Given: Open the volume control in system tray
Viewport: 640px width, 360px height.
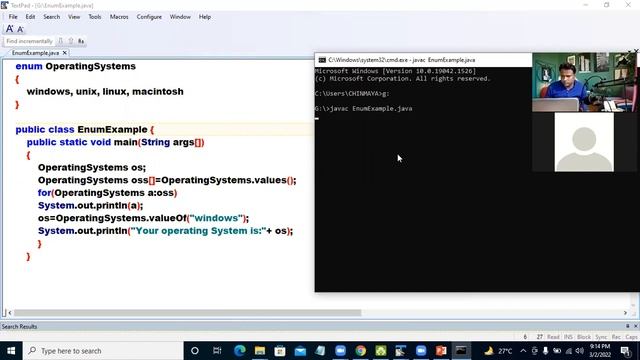Looking at the screenshot, I should click(580, 351).
